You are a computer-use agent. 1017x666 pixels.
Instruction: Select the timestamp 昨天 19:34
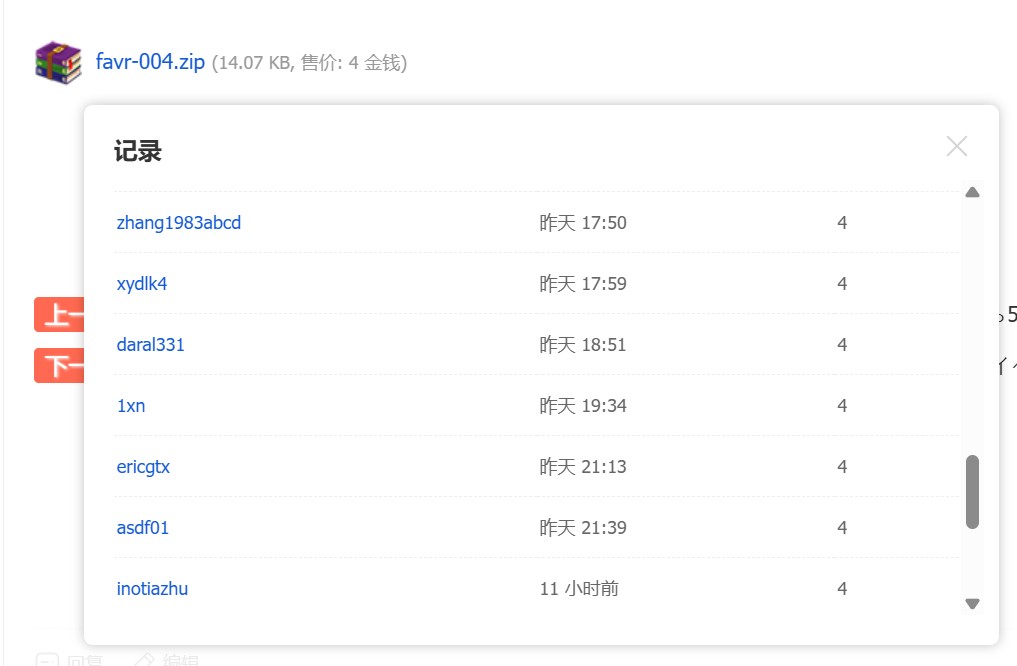coord(583,406)
